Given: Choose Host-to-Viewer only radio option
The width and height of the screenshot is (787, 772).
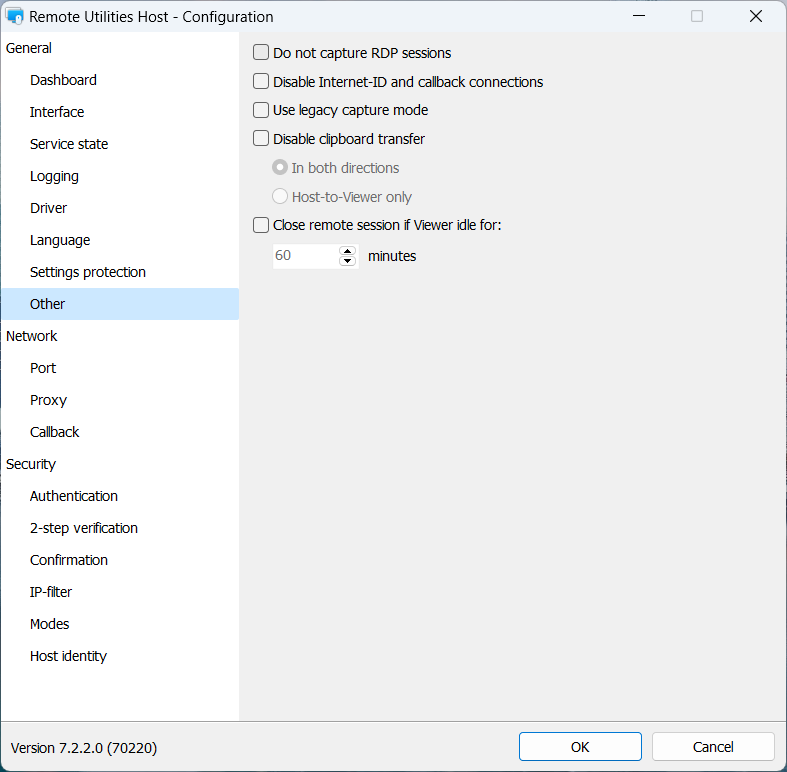Looking at the screenshot, I should tap(280, 197).
